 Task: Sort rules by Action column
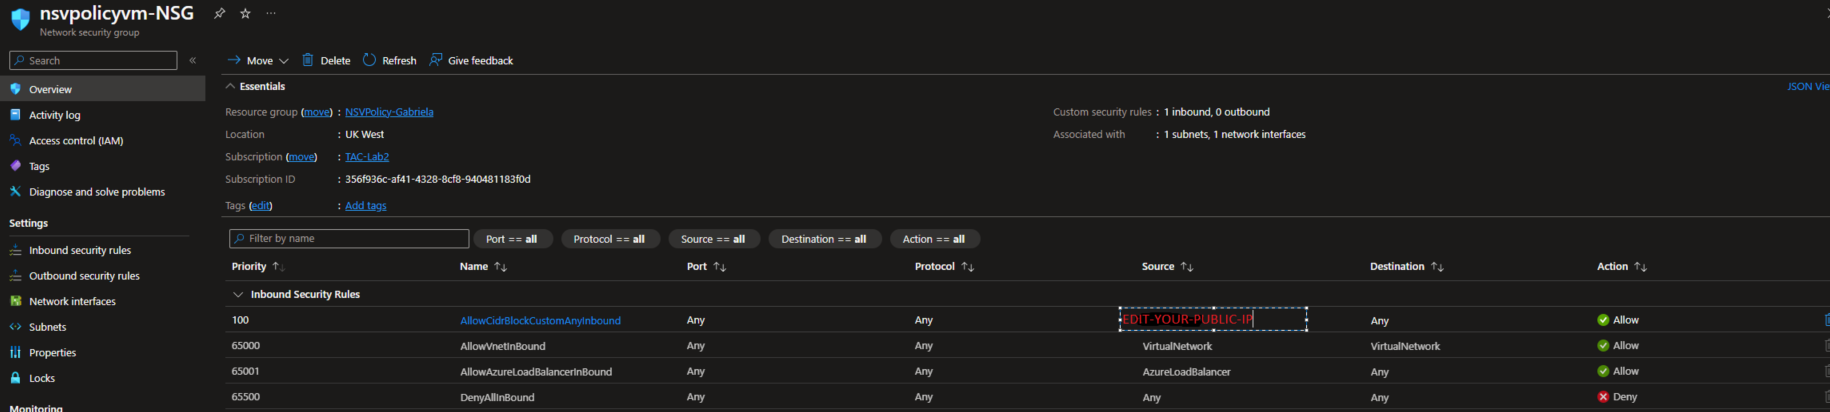(x=1621, y=267)
